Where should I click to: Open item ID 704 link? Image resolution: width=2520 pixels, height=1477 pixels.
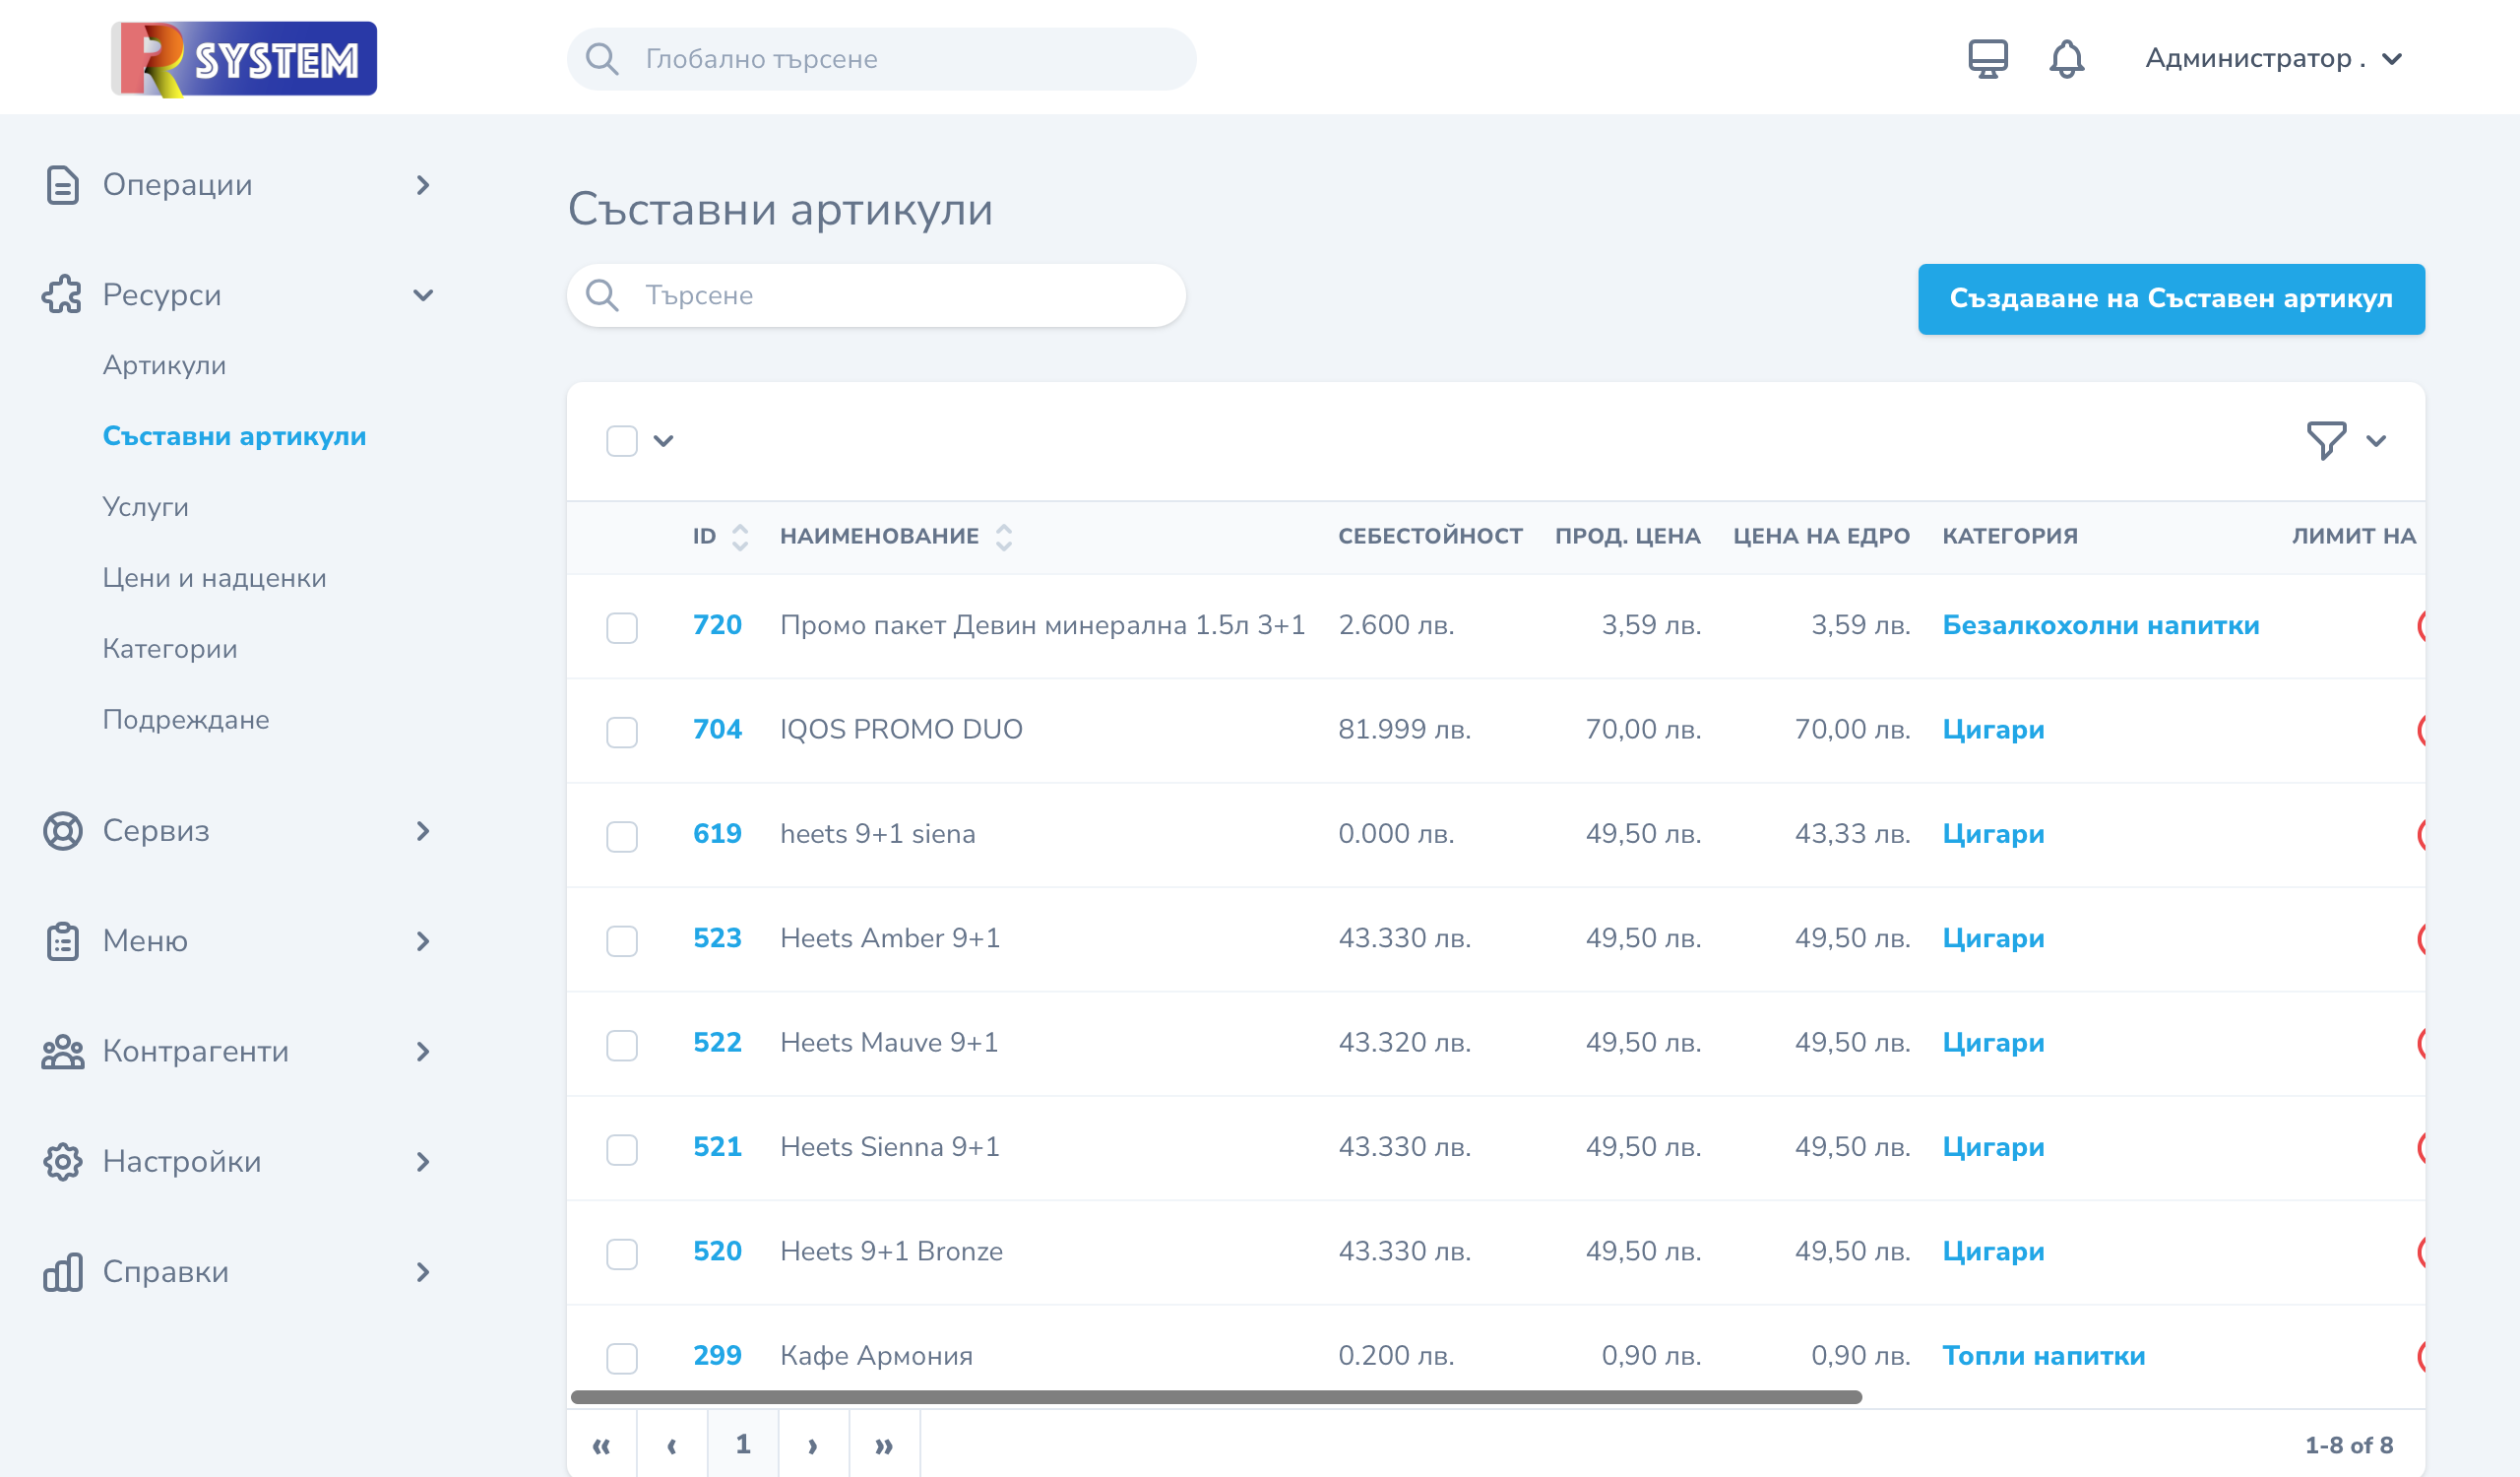point(717,729)
